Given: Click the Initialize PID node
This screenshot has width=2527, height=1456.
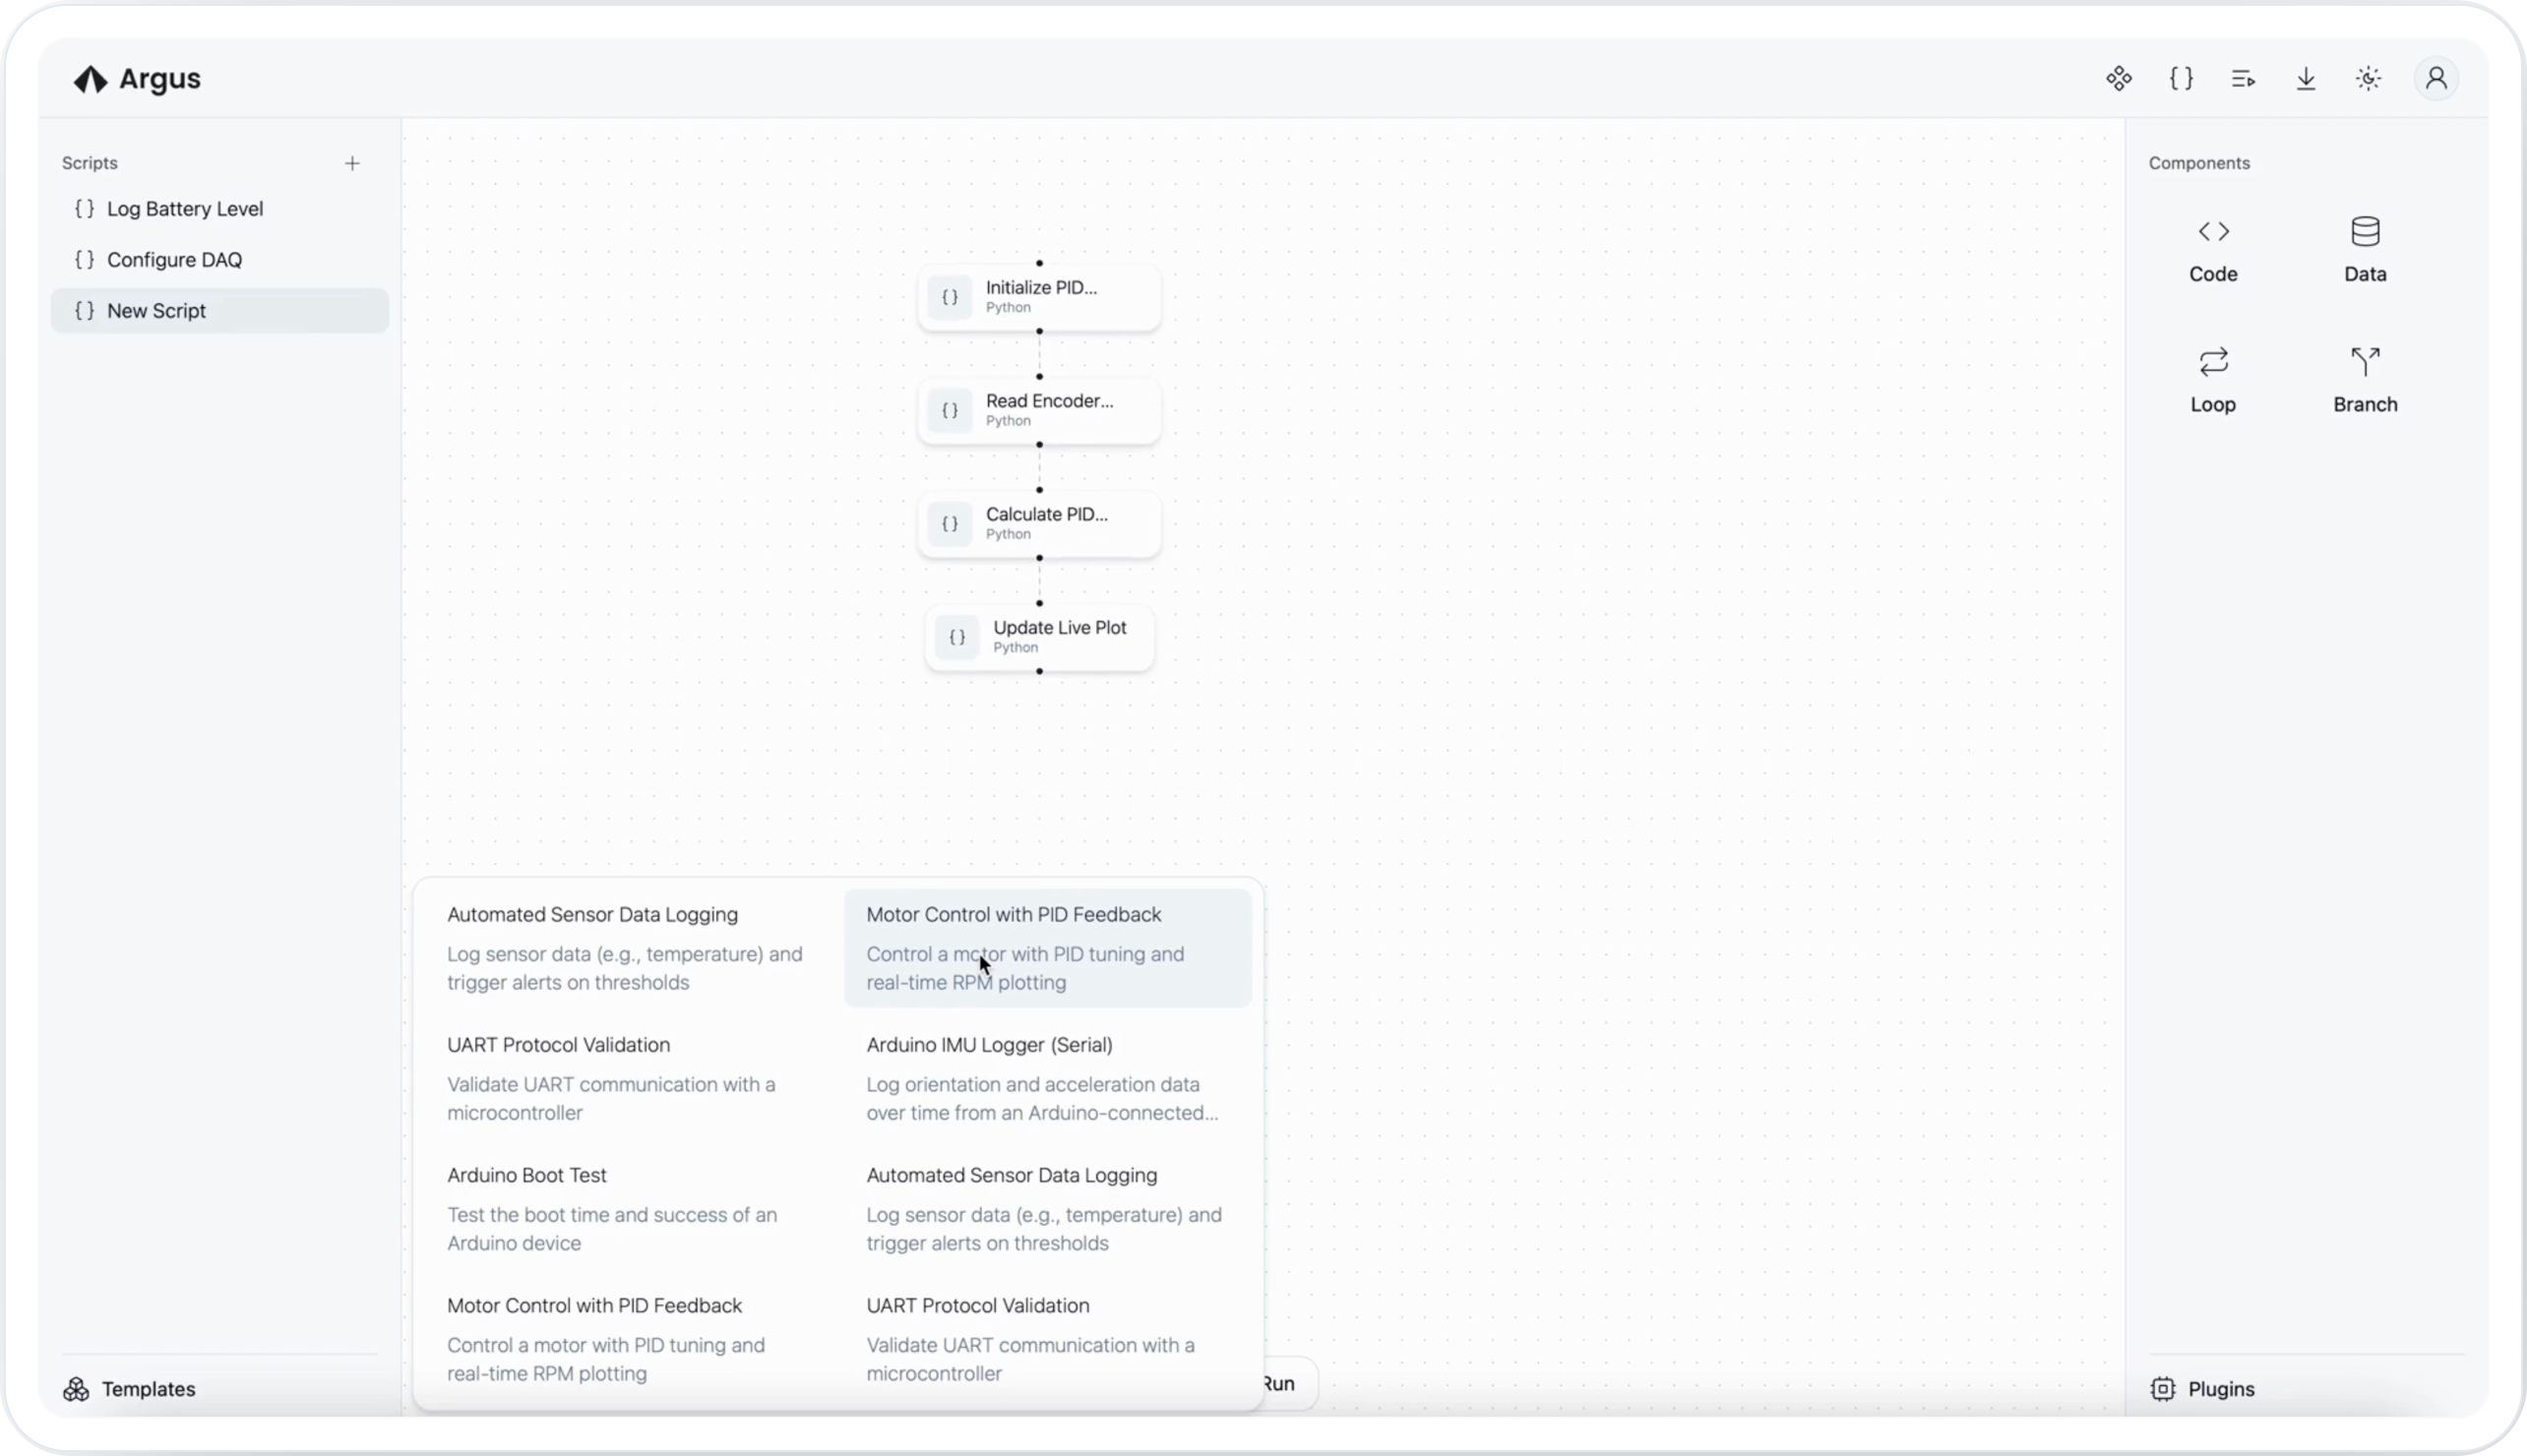Looking at the screenshot, I should click(x=1040, y=297).
